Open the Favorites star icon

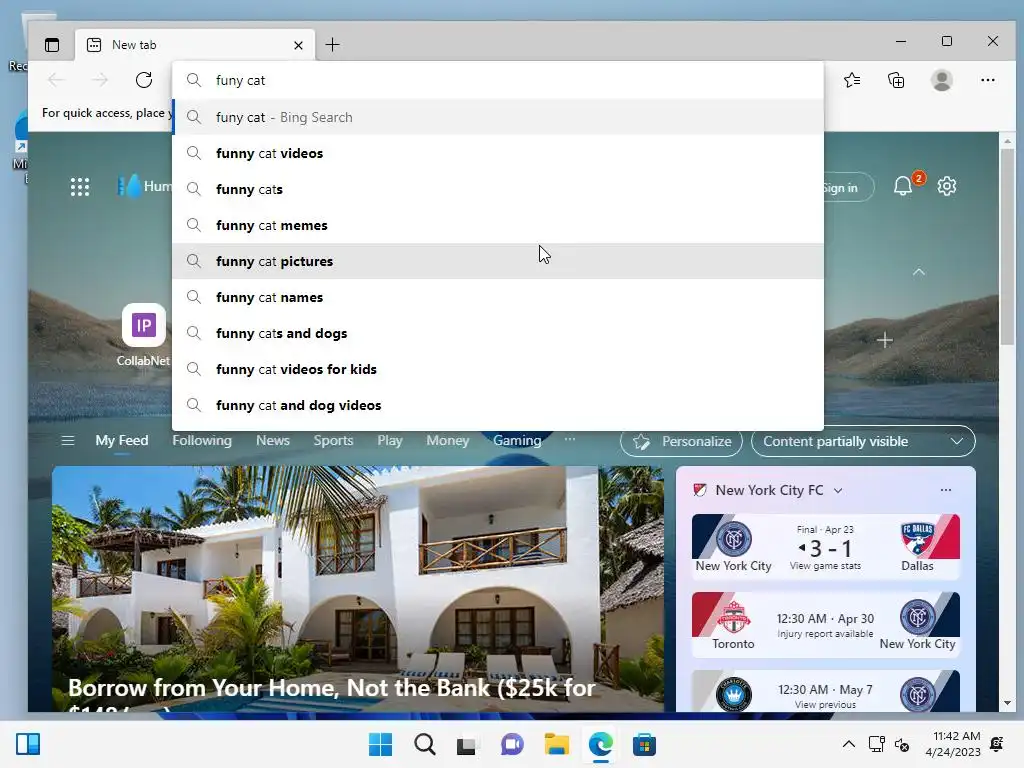(852, 80)
